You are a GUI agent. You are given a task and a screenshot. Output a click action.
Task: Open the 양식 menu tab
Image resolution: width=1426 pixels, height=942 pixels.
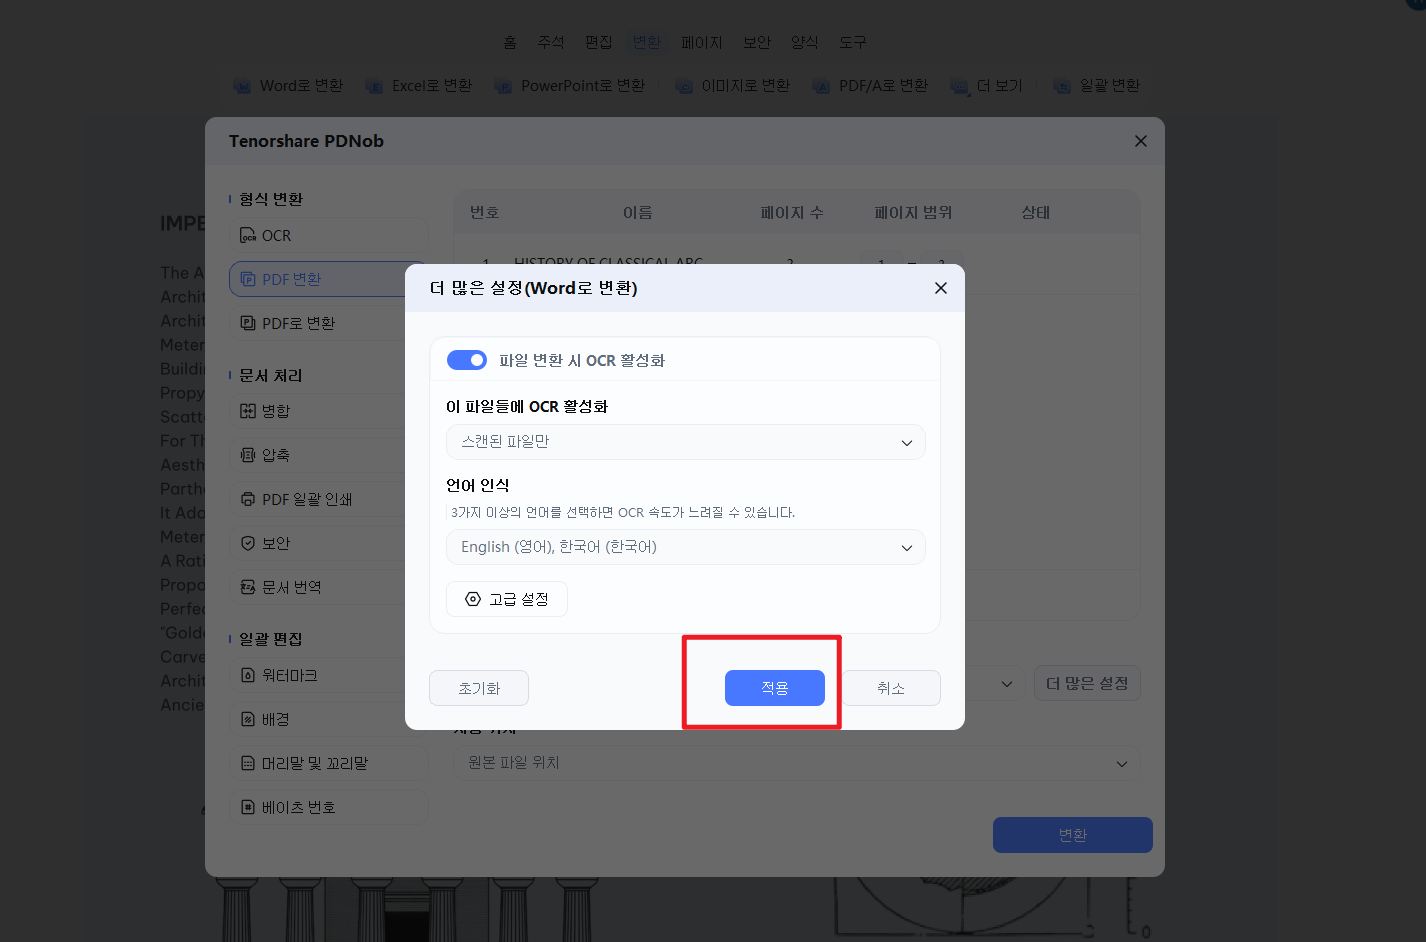pyautogui.click(x=805, y=42)
